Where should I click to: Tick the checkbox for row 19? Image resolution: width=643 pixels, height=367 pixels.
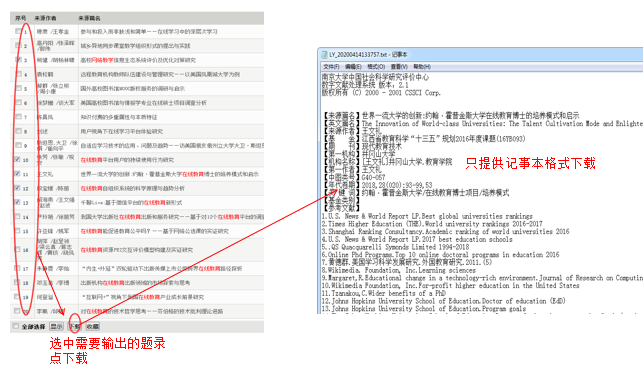pyautogui.click(x=17, y=296)
